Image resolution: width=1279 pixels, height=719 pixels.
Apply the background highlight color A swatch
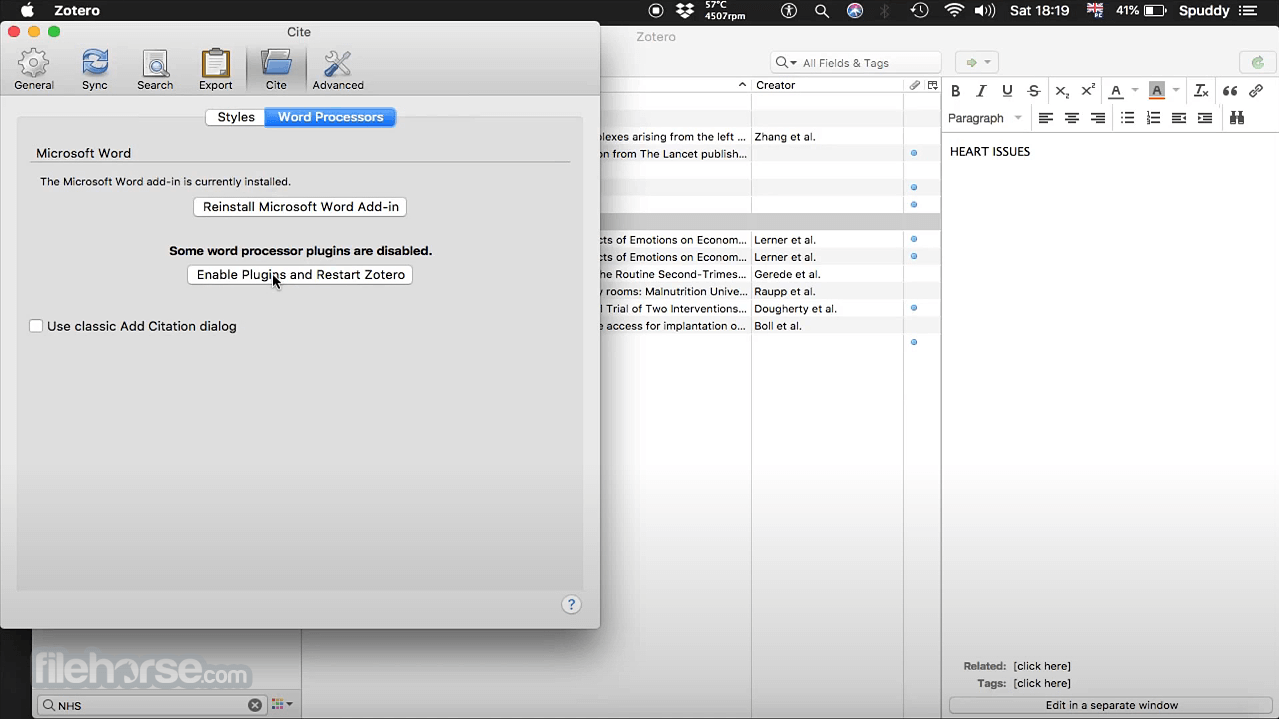1157,91
